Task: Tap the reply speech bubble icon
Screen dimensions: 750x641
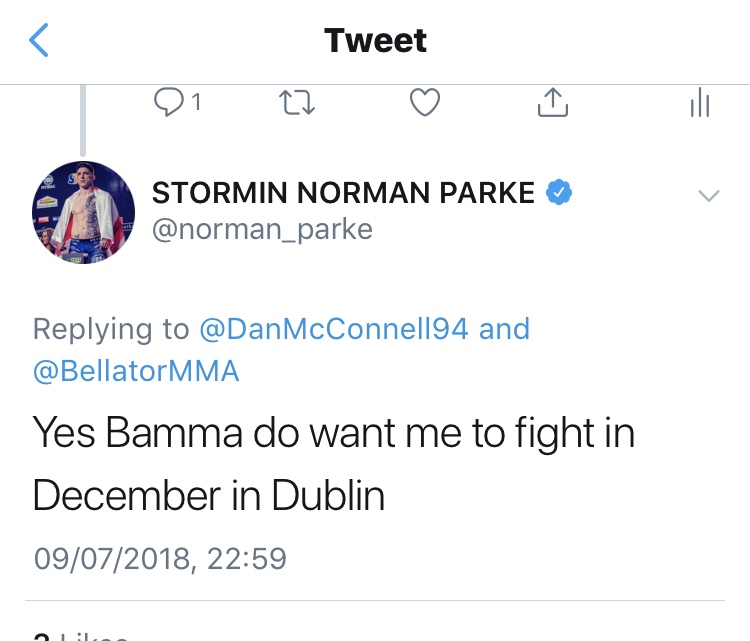Action: (167, 101)
